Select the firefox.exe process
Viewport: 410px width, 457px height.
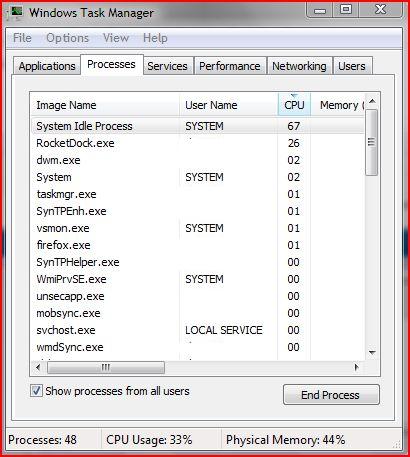198,245
